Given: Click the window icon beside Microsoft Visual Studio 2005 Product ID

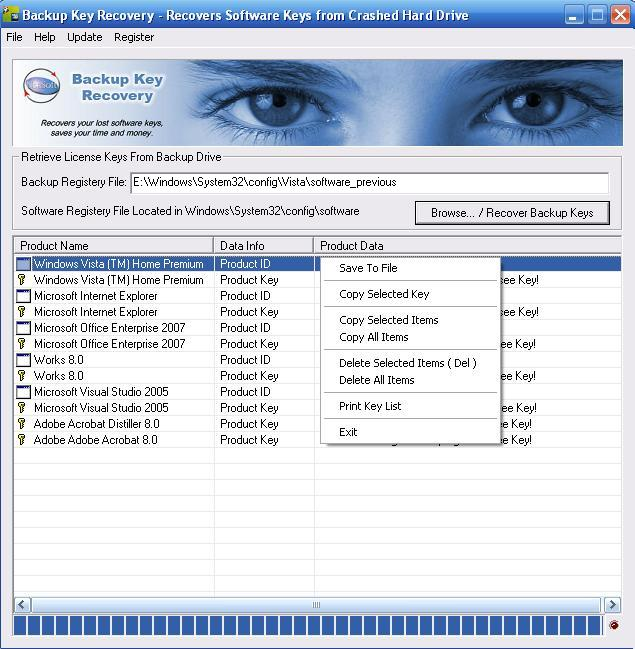Looking at the screenshot, I should click(x=23, y=392).
